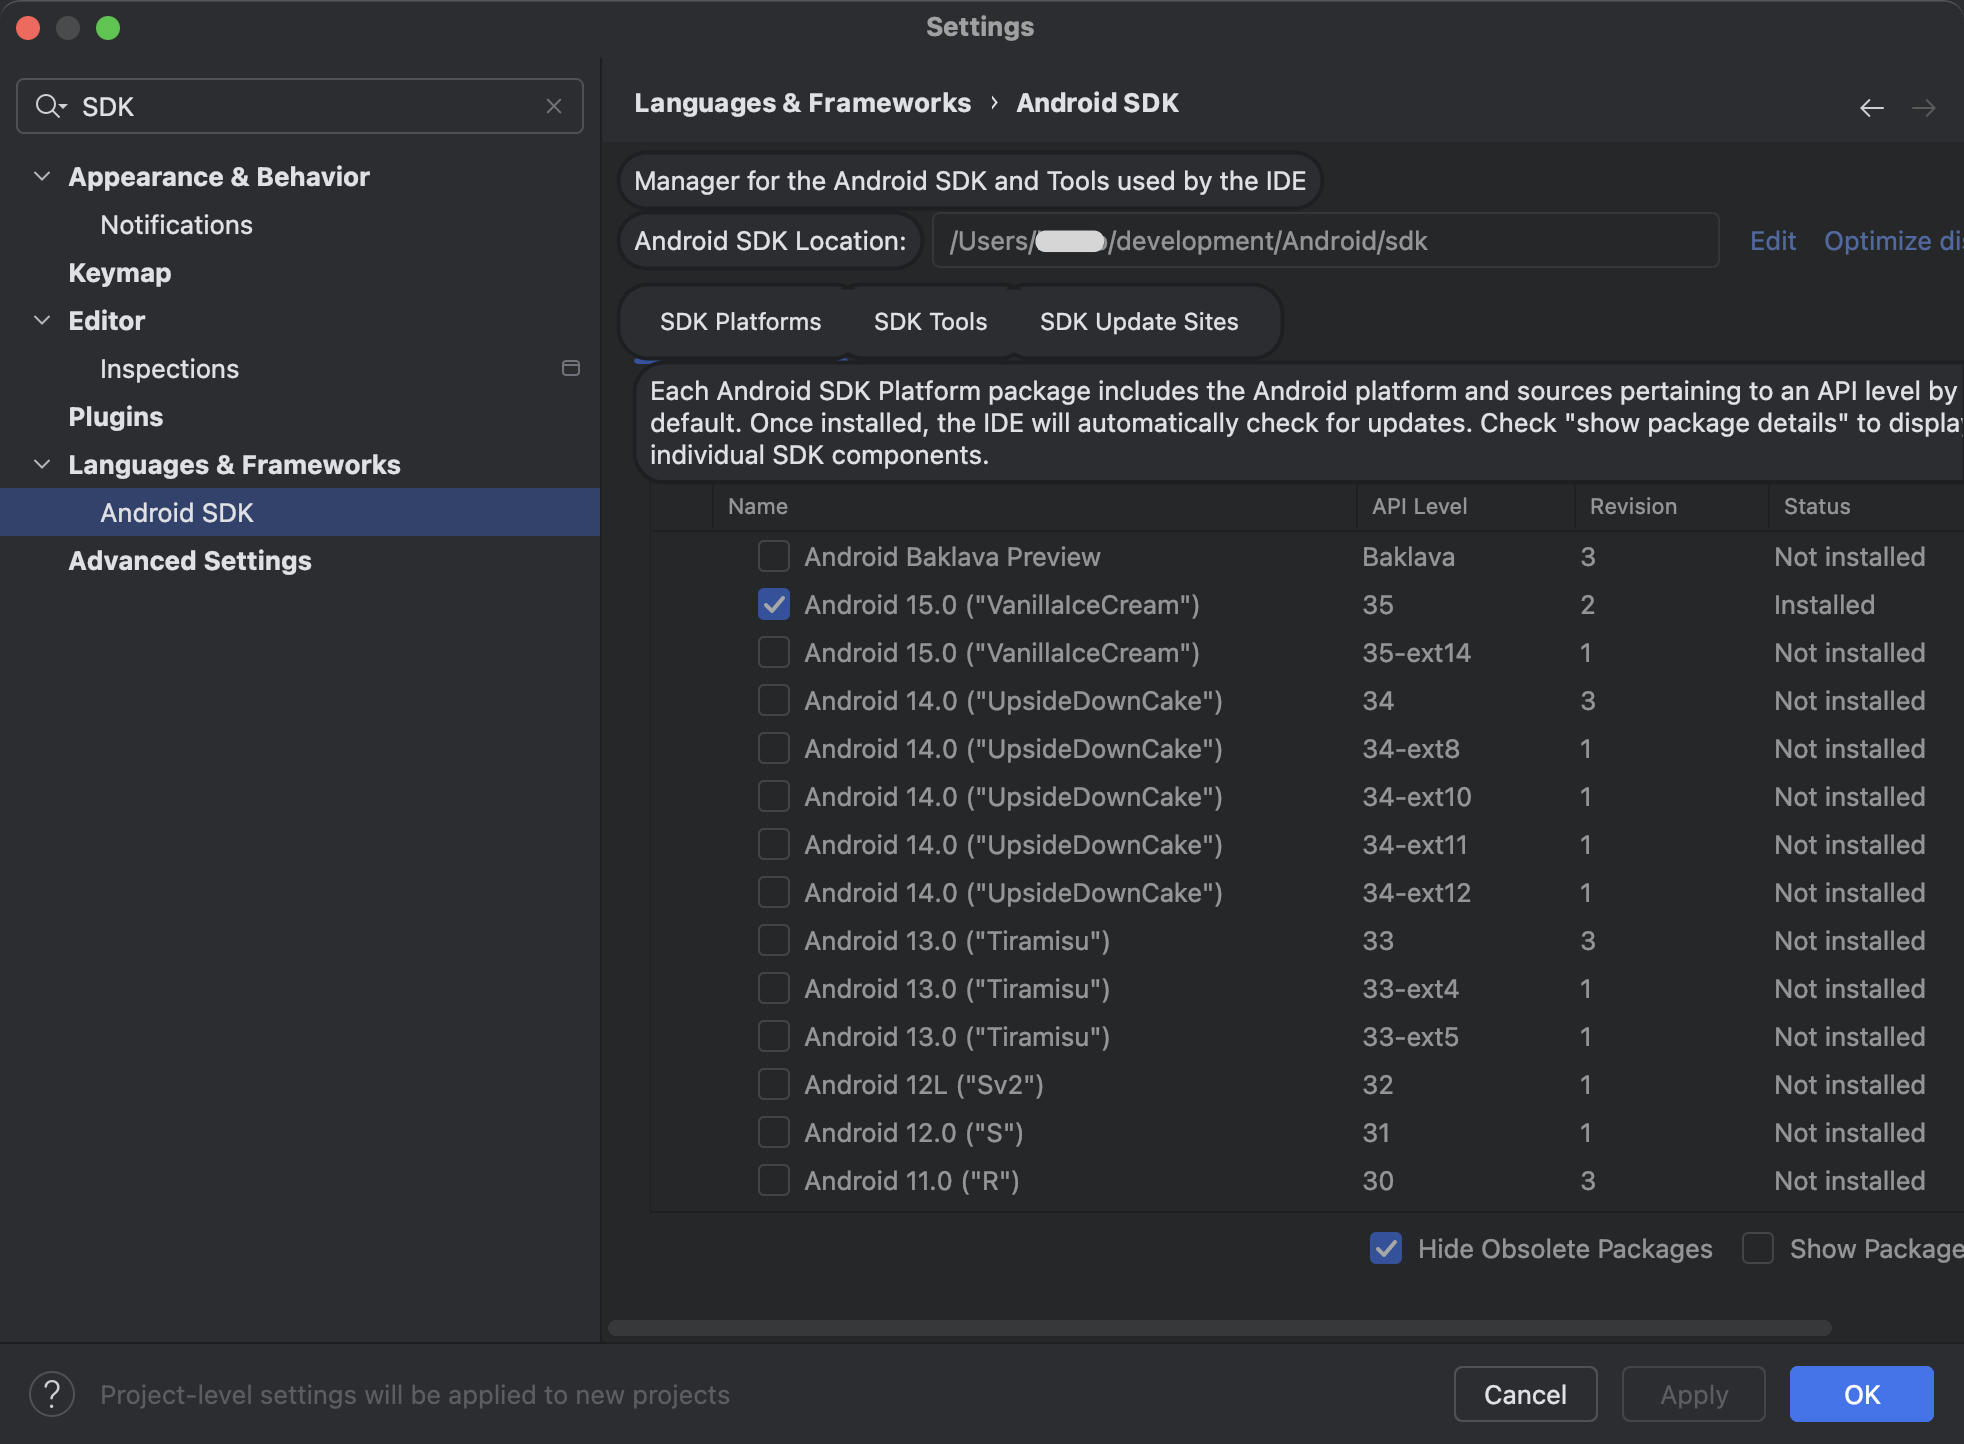The image size is (1964, 1444).
Task: Click the help question mark icon
Action: tap(51, 1393)
